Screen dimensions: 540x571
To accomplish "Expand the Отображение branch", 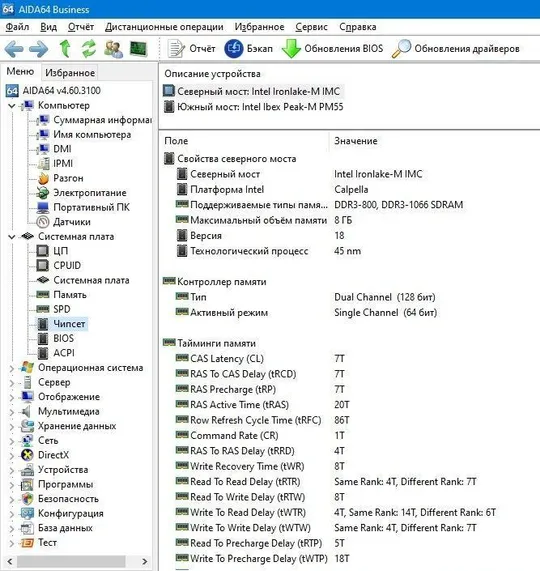I will click(x=12, y=397).
